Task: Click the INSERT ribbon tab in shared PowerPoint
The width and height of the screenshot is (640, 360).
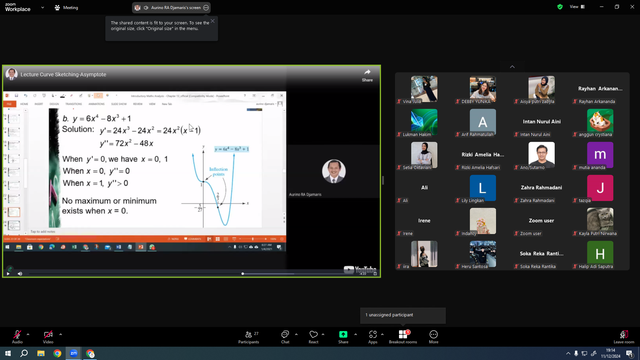Action: tap(39, 104)
